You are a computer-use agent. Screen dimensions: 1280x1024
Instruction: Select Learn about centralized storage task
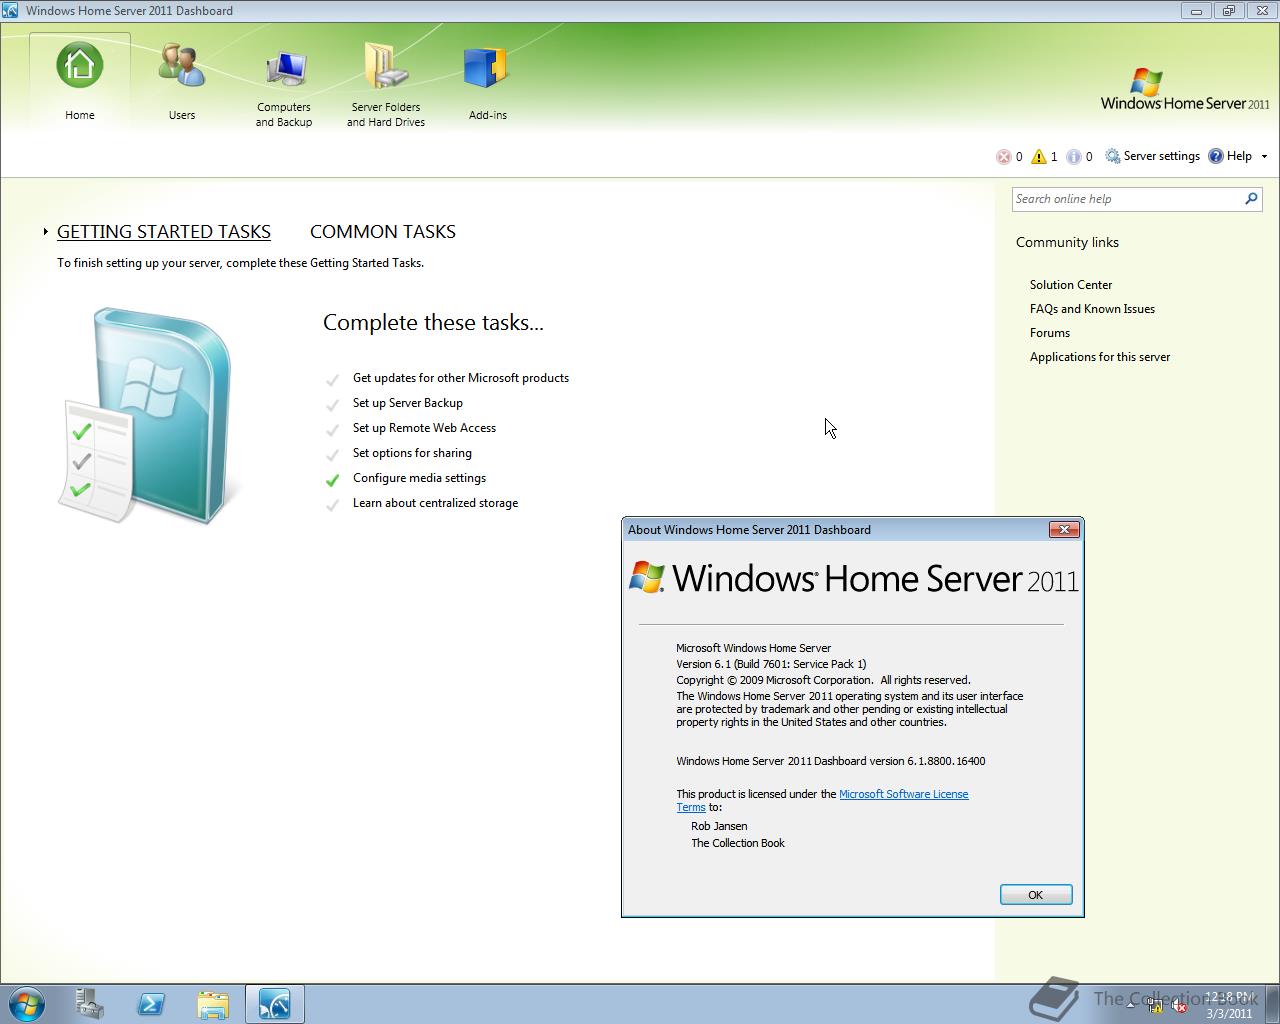click(435, 503)
